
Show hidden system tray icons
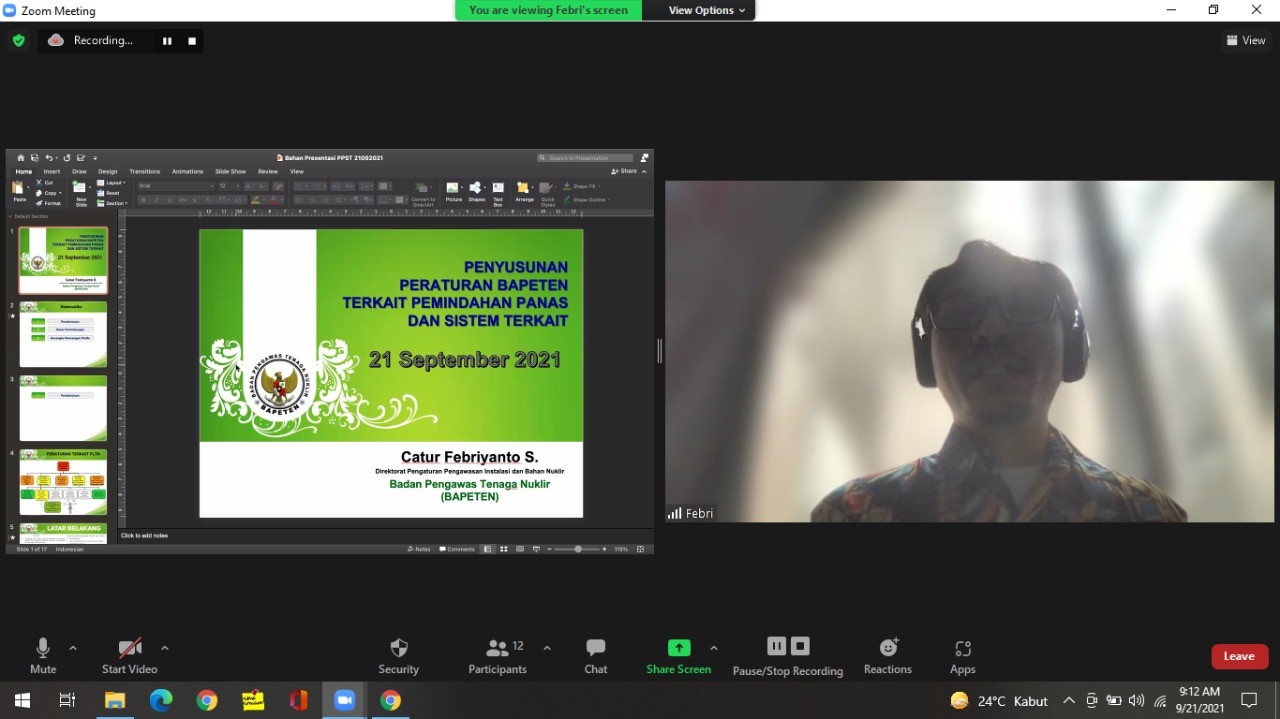point(1069,700)
